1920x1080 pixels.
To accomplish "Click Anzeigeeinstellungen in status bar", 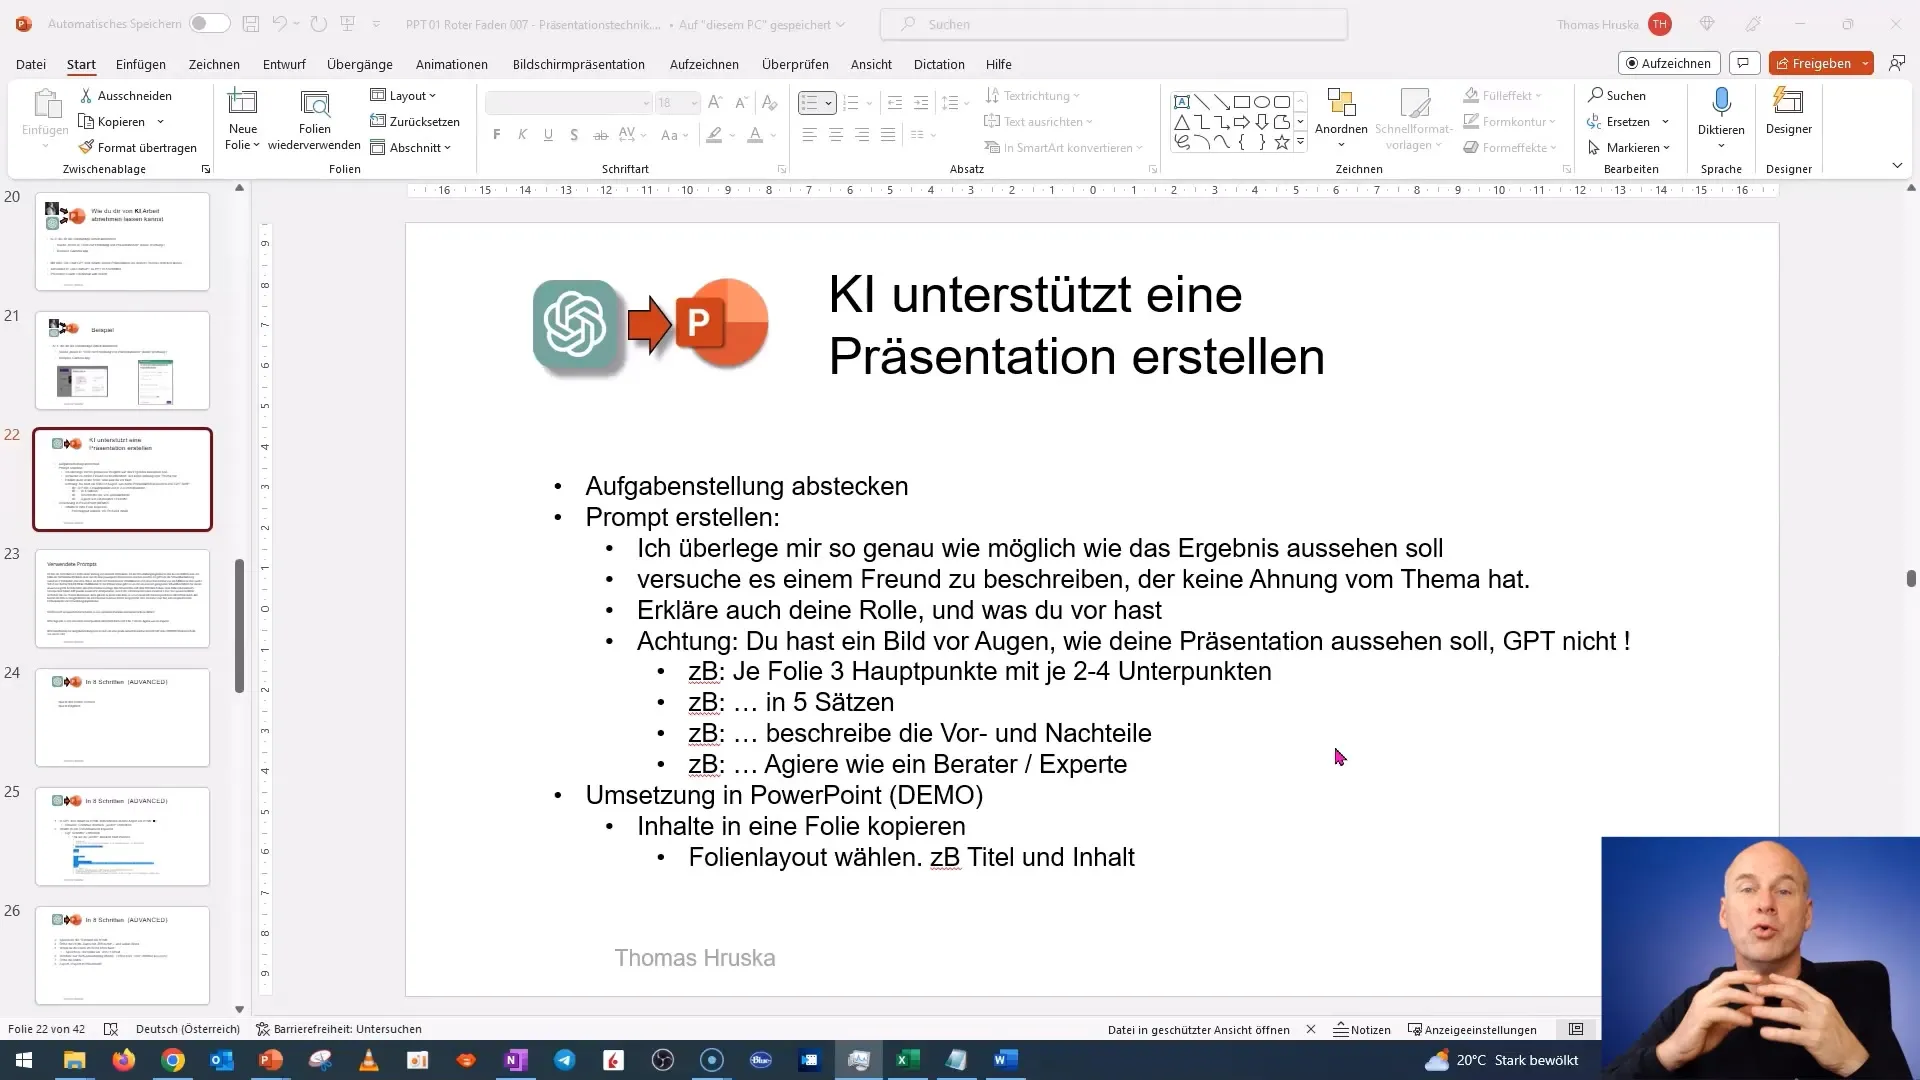I will point(1472,1029).
